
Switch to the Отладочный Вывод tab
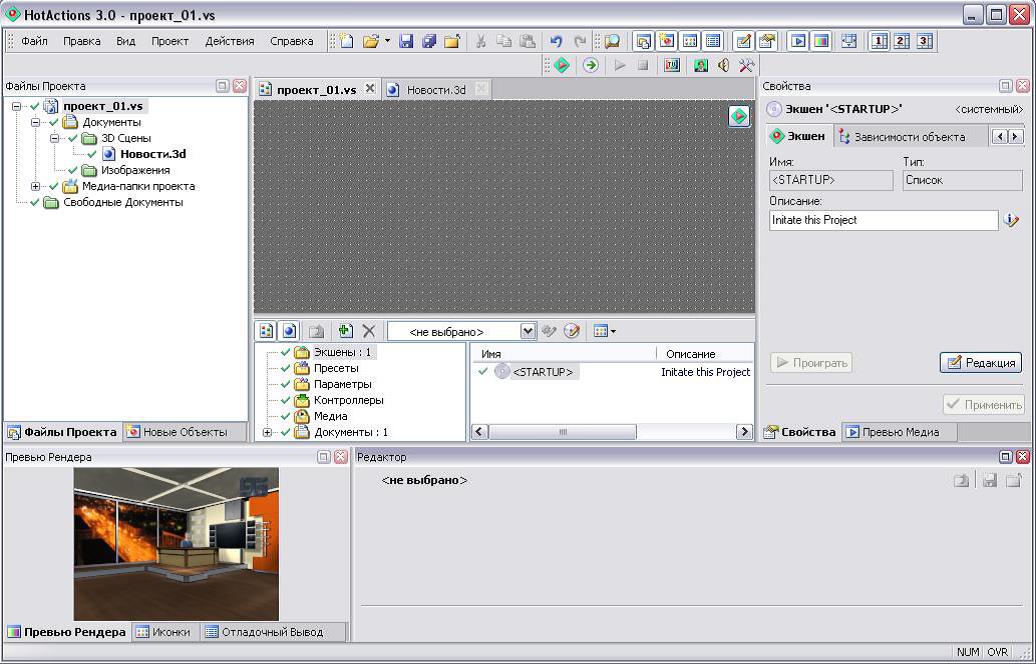pos(264,632)
